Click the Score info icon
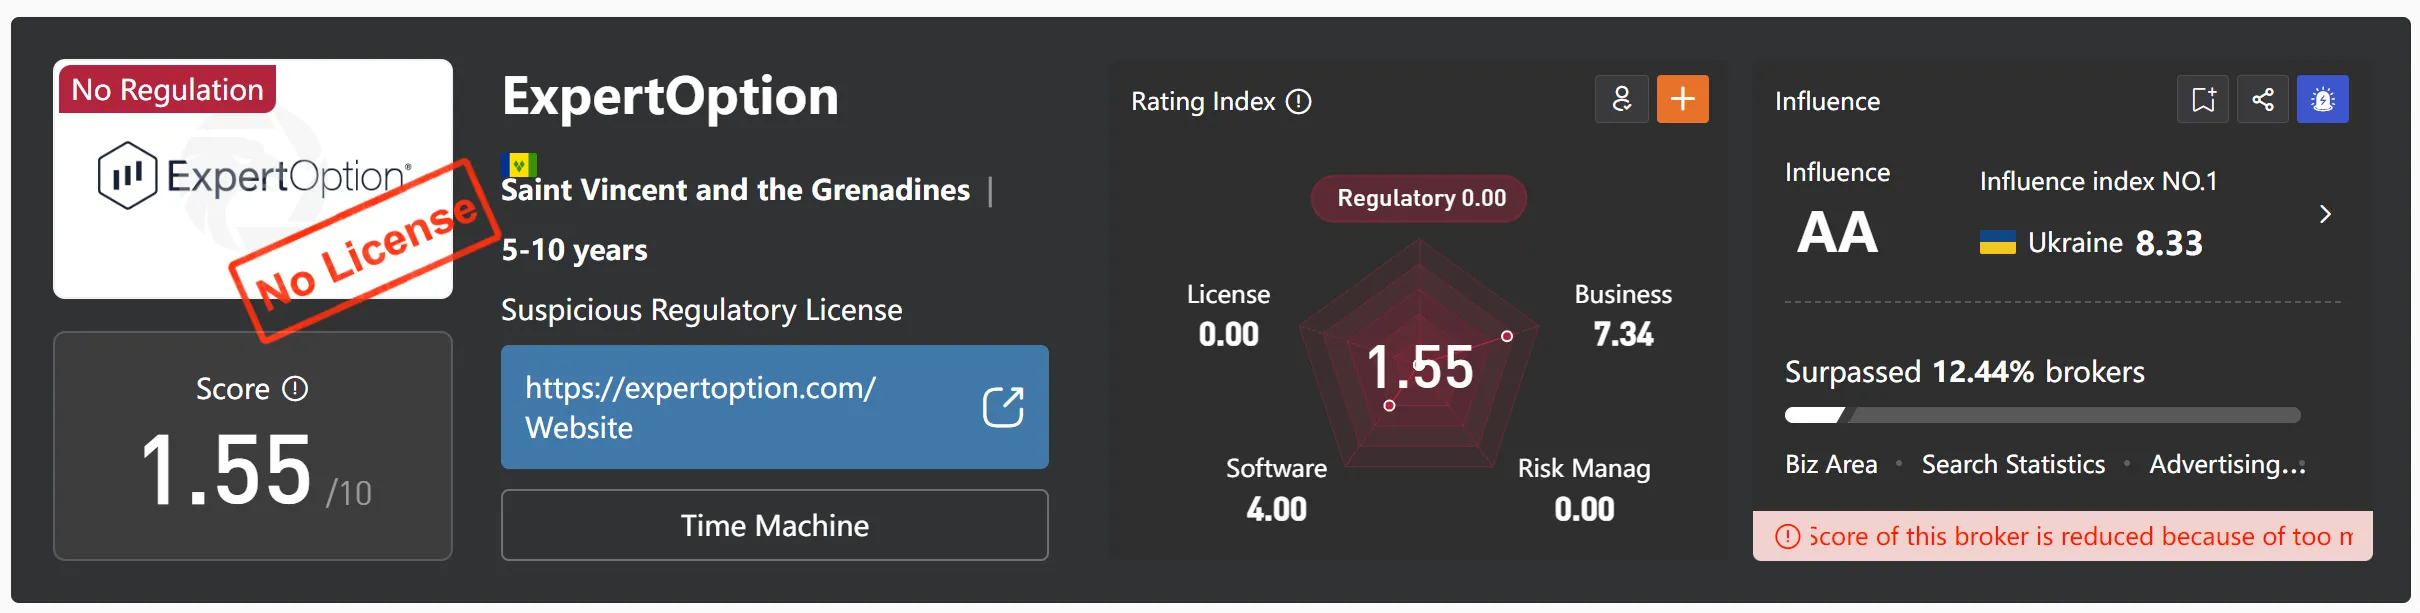The image size is (2420, 613). 295,388
